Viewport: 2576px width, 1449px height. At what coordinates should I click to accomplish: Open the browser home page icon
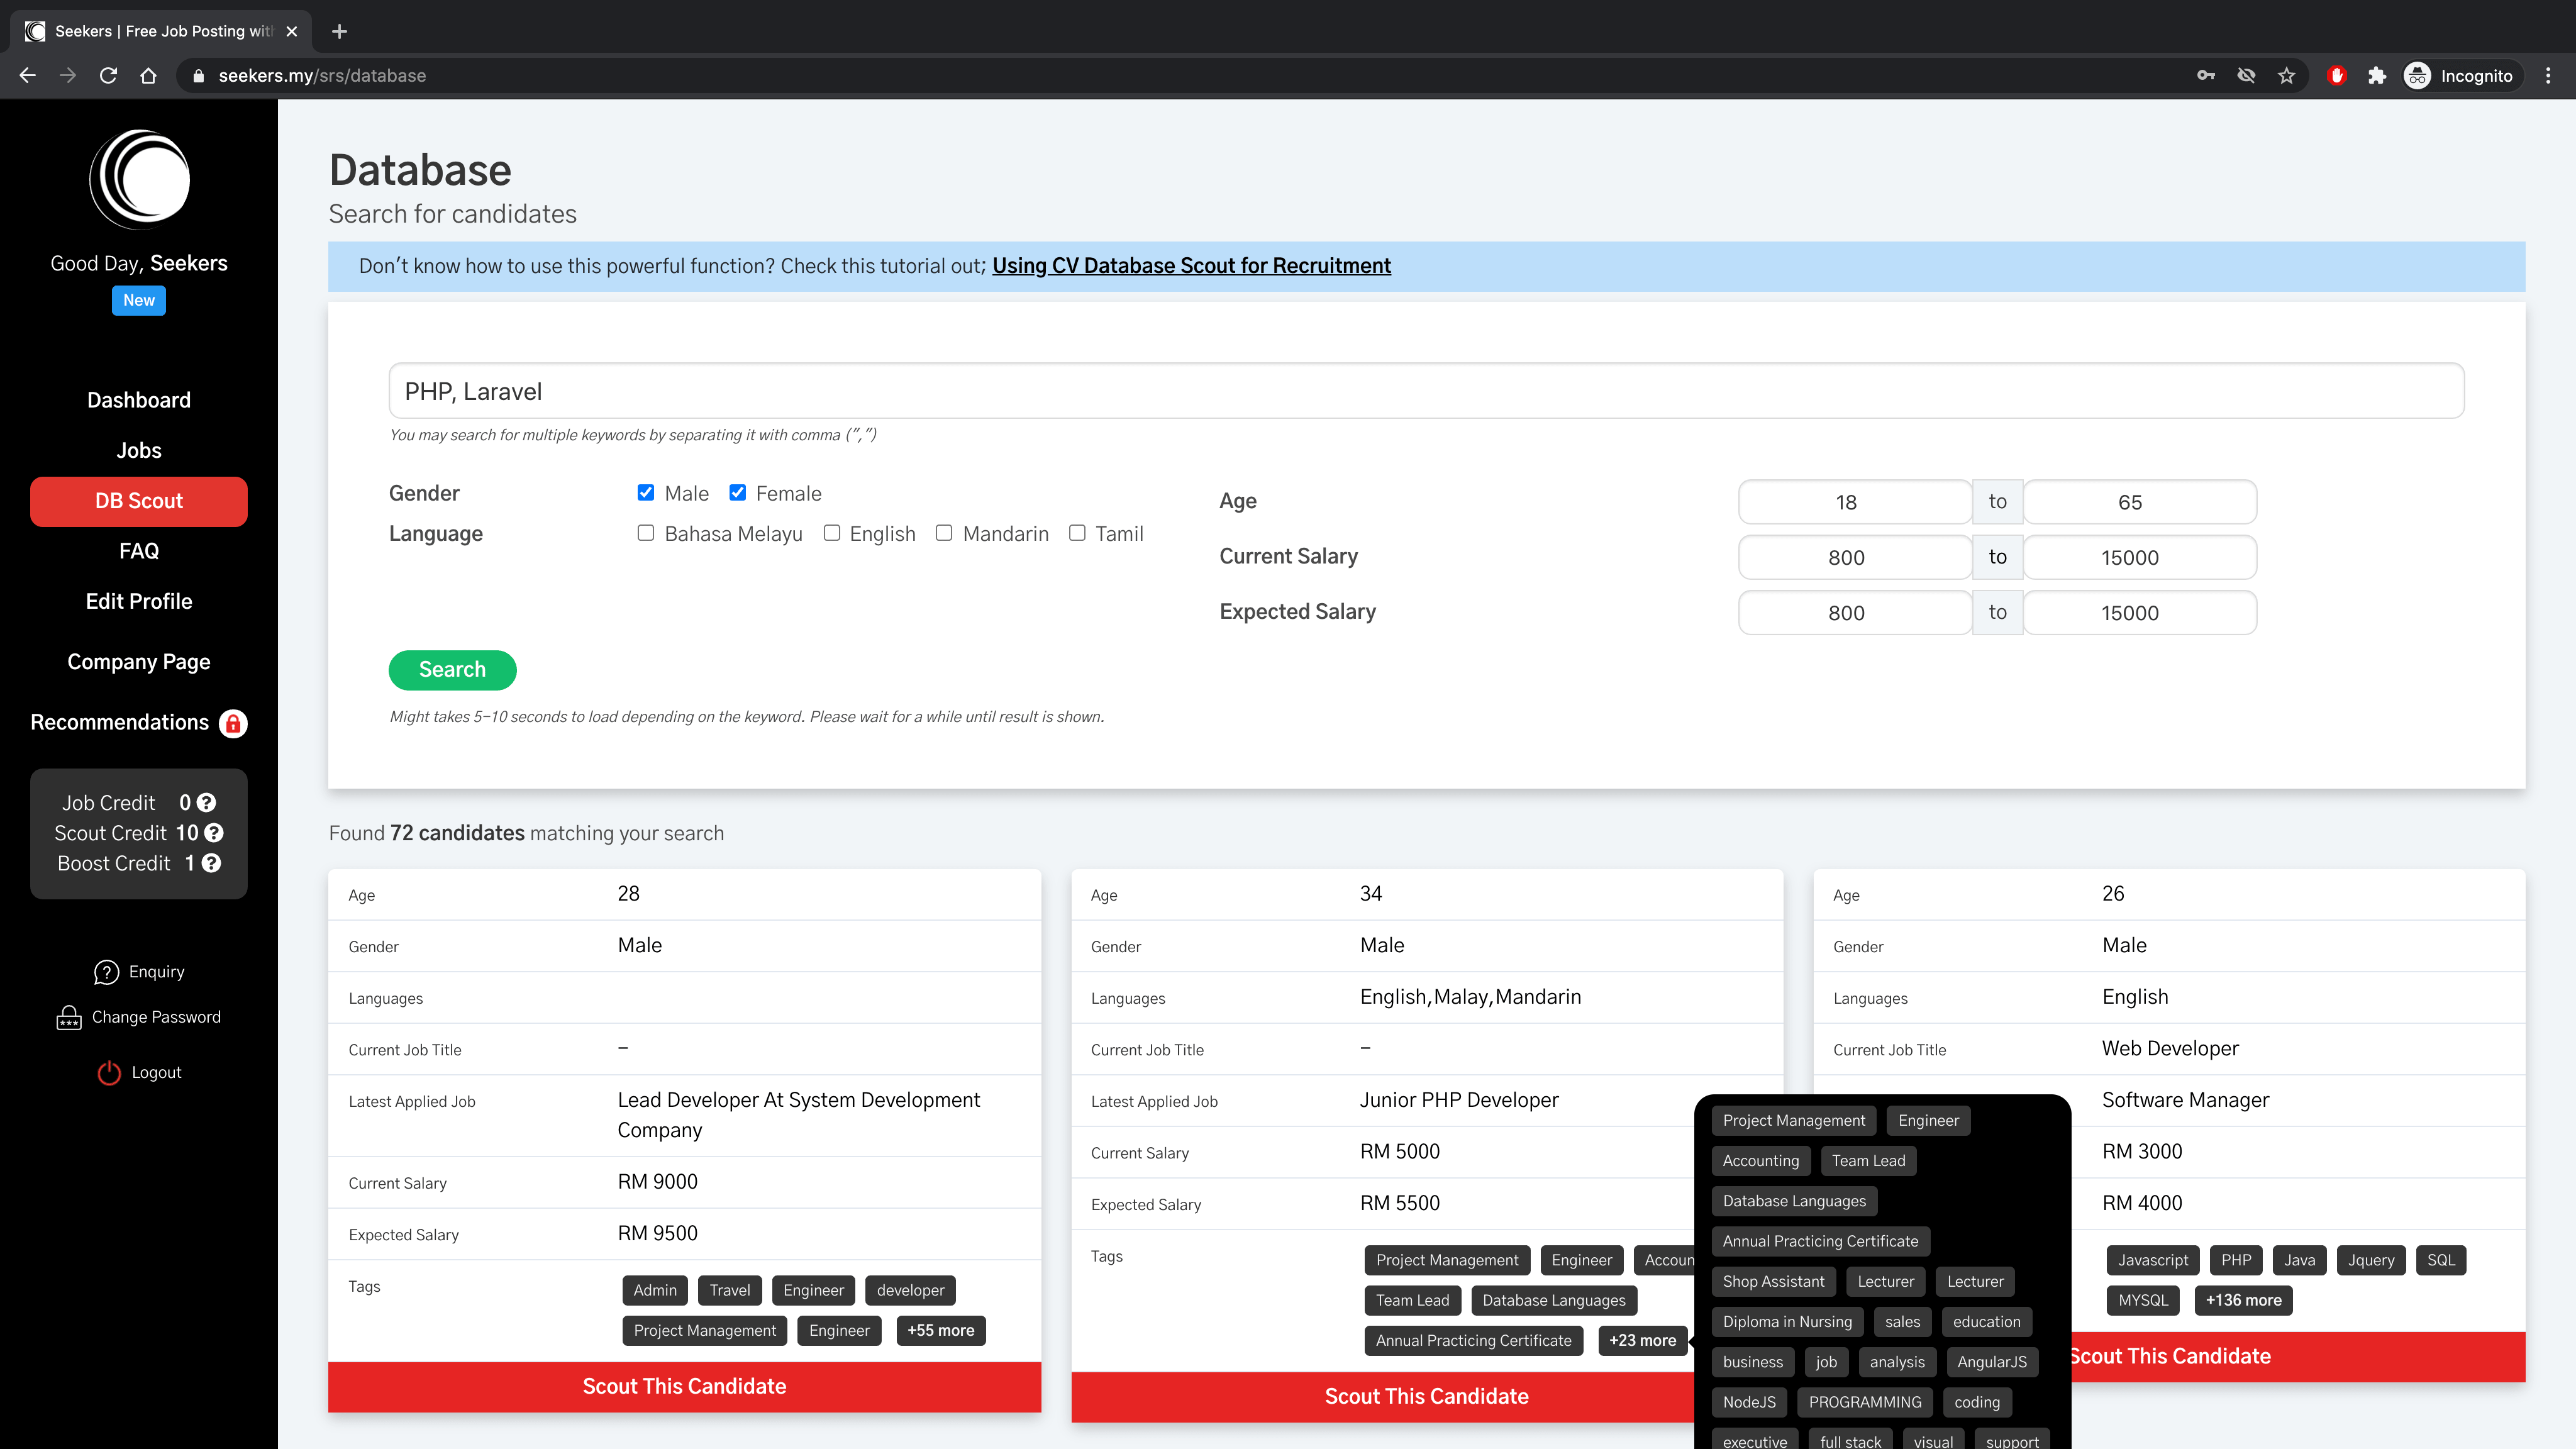148,76
